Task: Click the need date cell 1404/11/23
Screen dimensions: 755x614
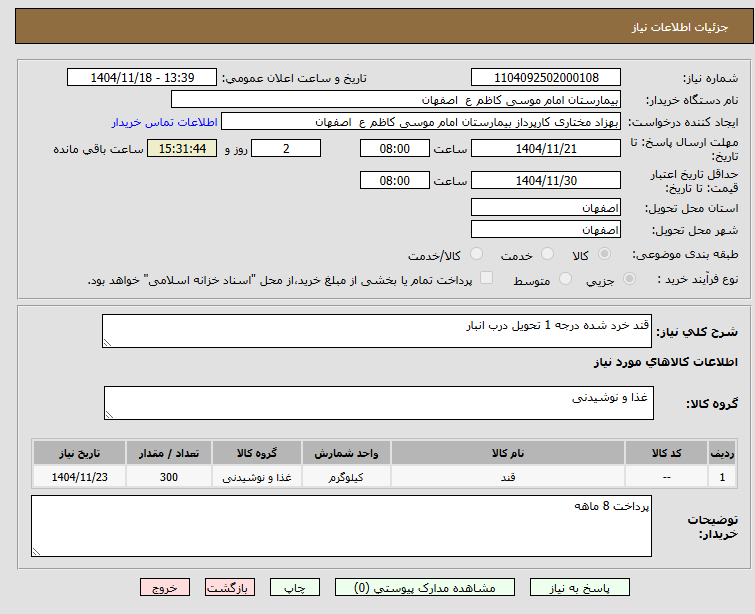Action: pyautogui.click(x=79, y=477)
